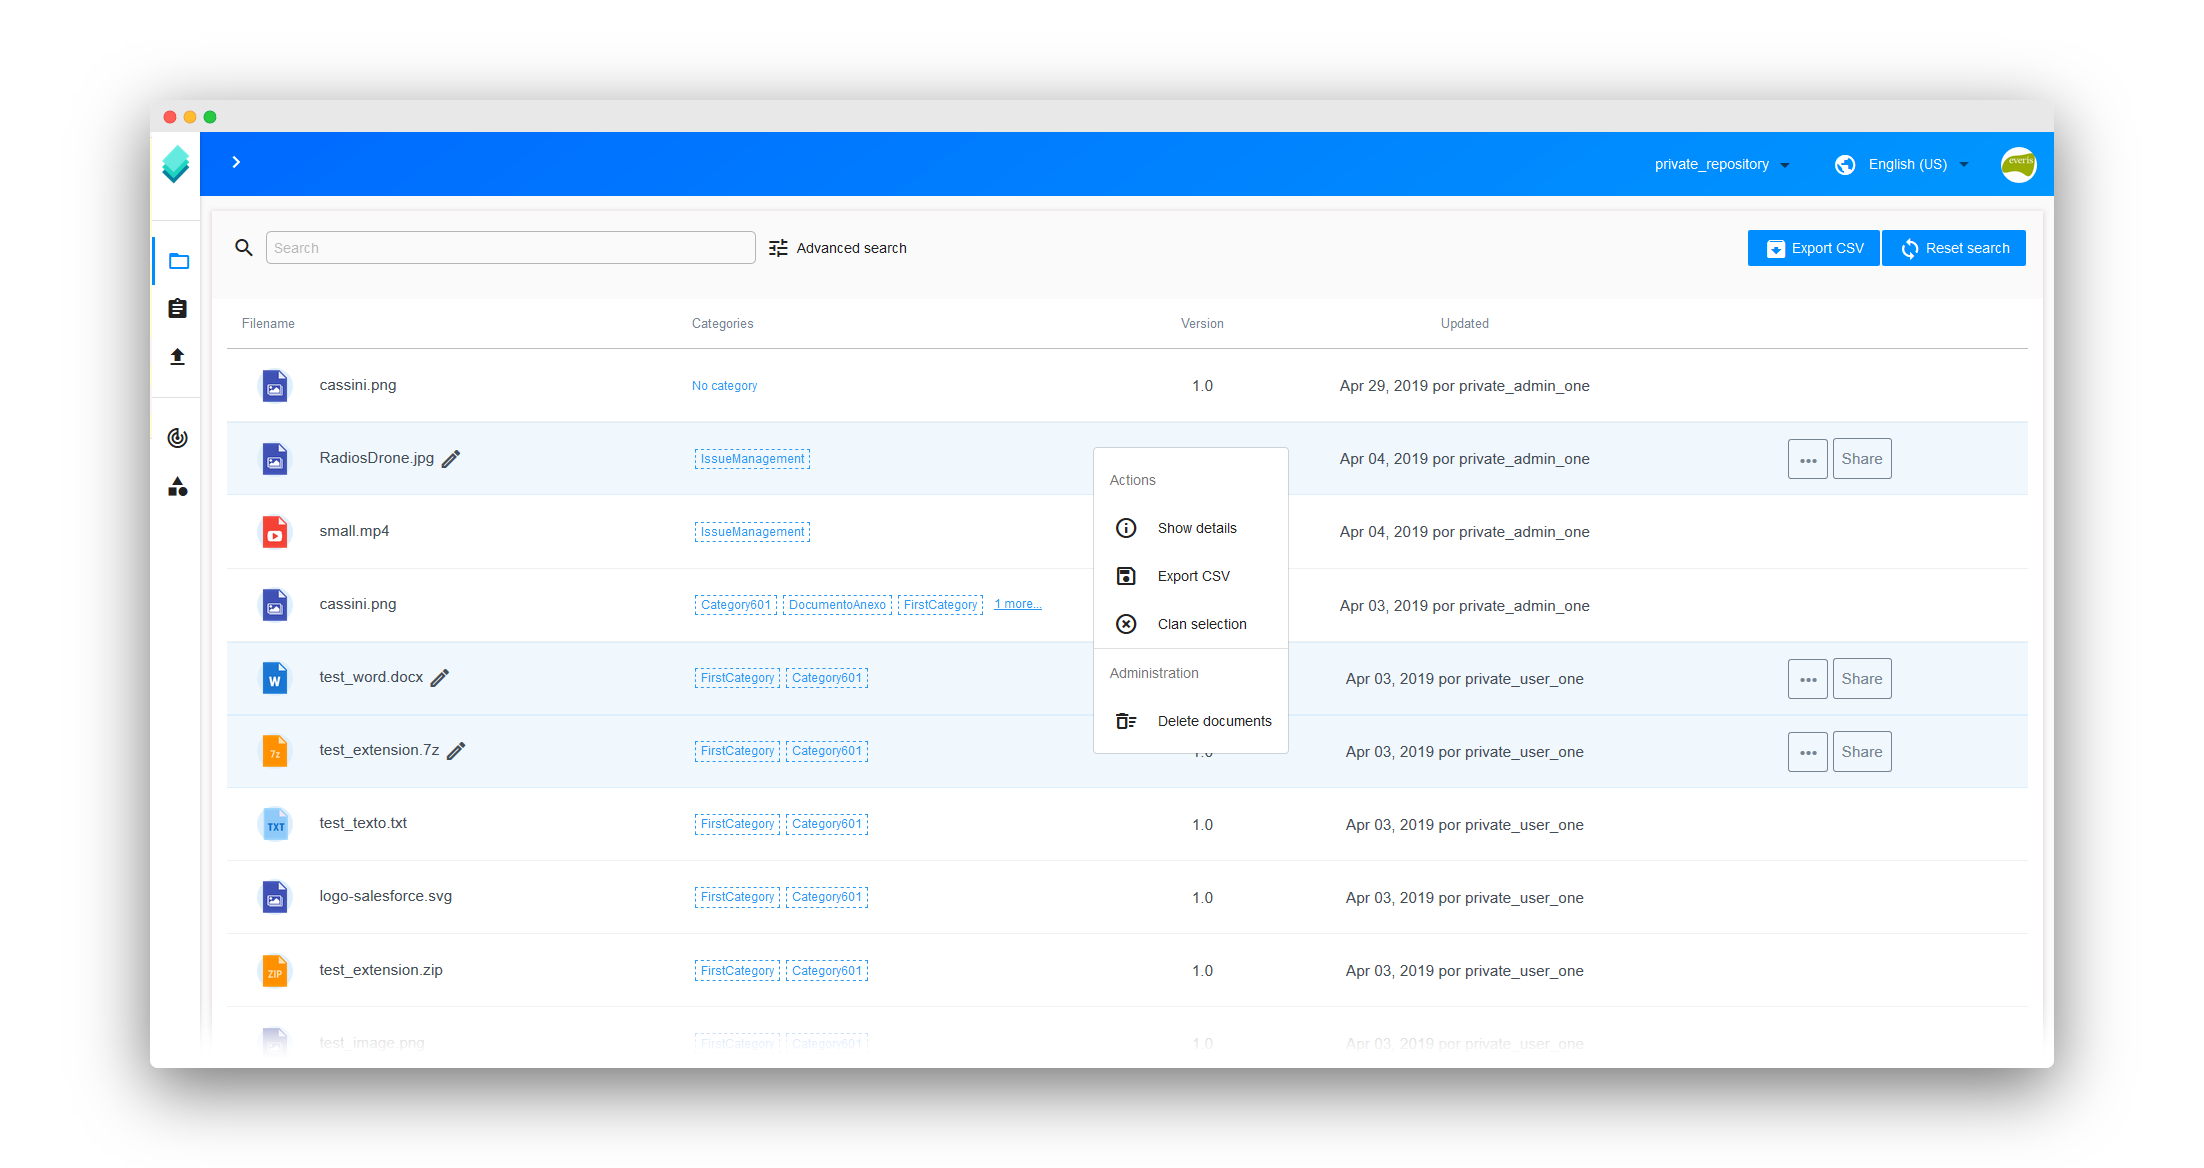Click the clipboard tasks sidebar icon
This screenshot has width=2204, height=1168.
pyautogui.click(x=177, y=309)
